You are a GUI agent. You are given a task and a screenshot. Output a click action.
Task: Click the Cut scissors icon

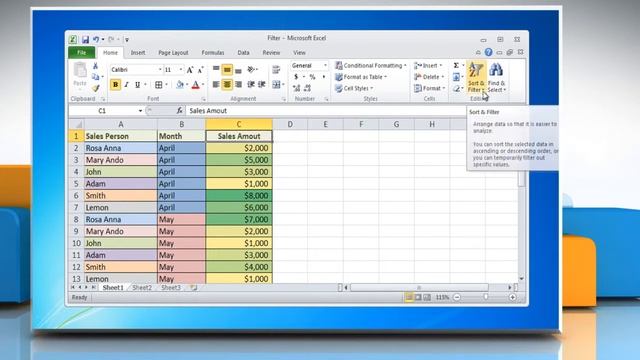click(x=95, y=66)
